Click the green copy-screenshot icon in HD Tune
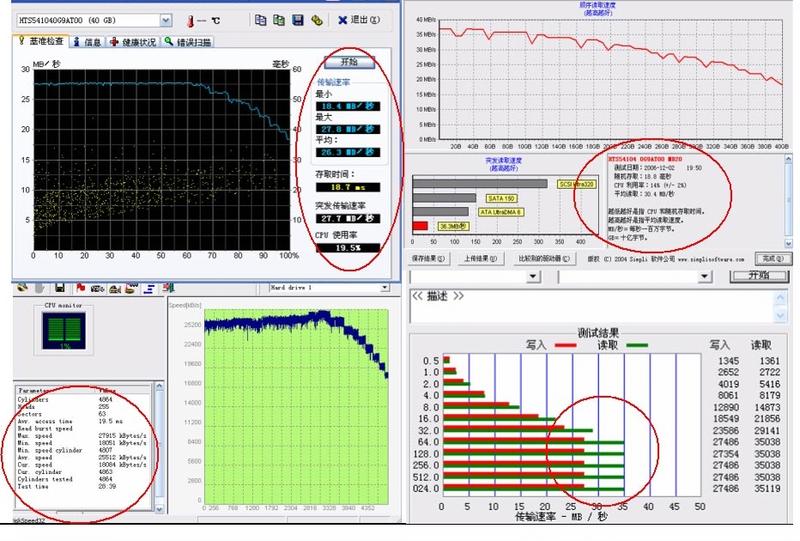Screen dimensions: 800x541 click(279, 20)
